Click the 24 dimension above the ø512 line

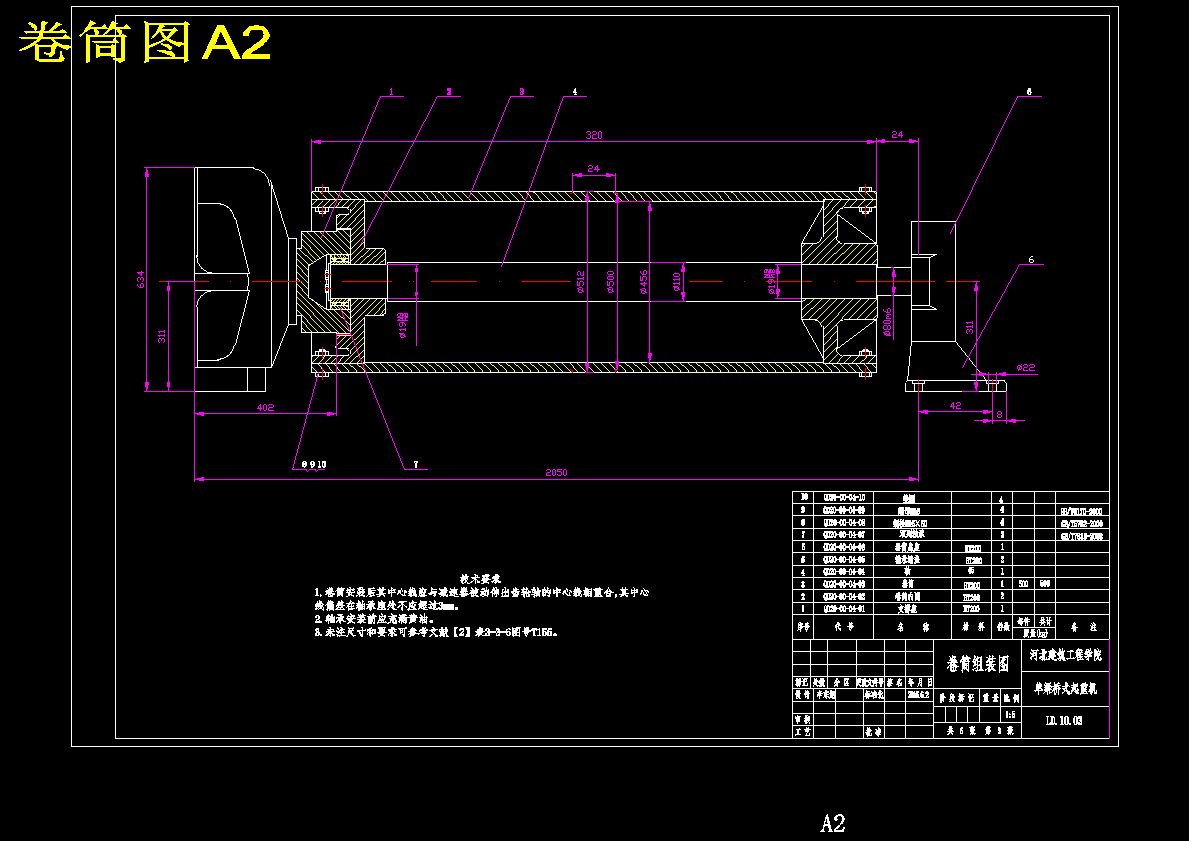click(x=594, y=168)
